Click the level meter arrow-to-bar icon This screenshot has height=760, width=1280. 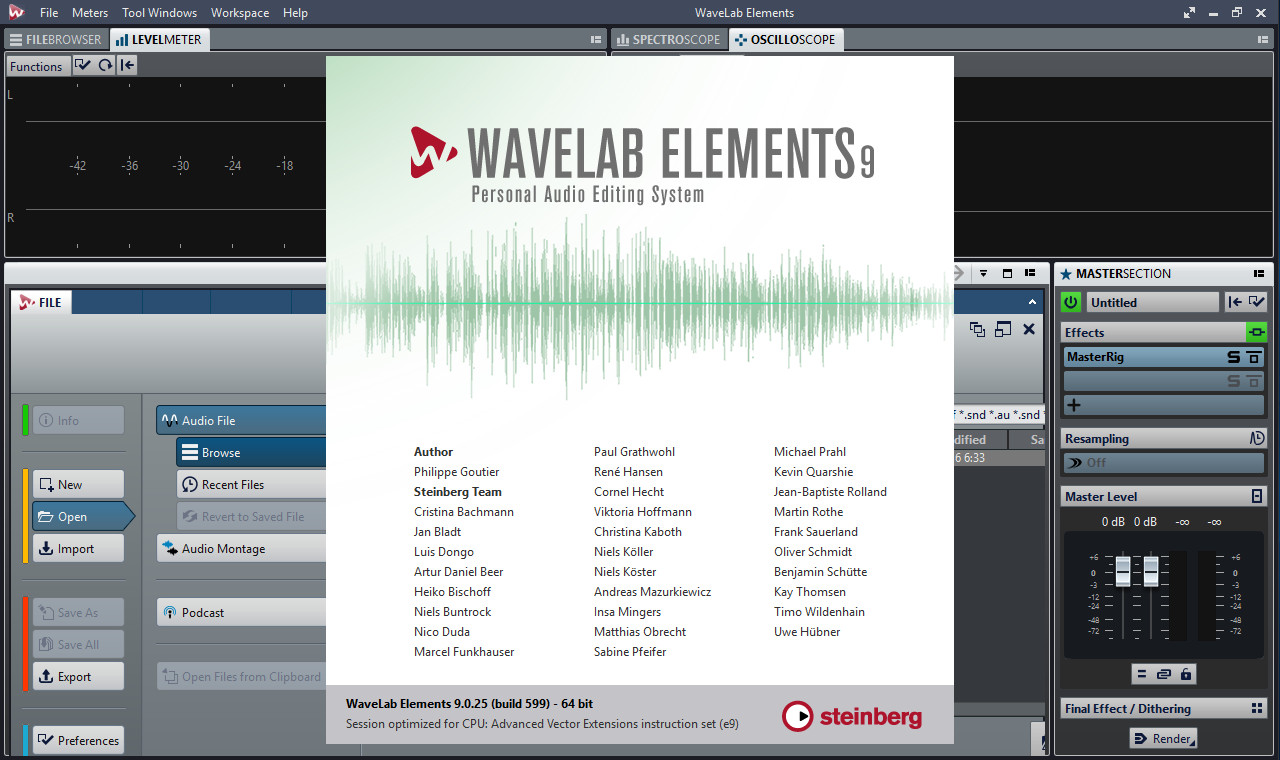[127, 66]
